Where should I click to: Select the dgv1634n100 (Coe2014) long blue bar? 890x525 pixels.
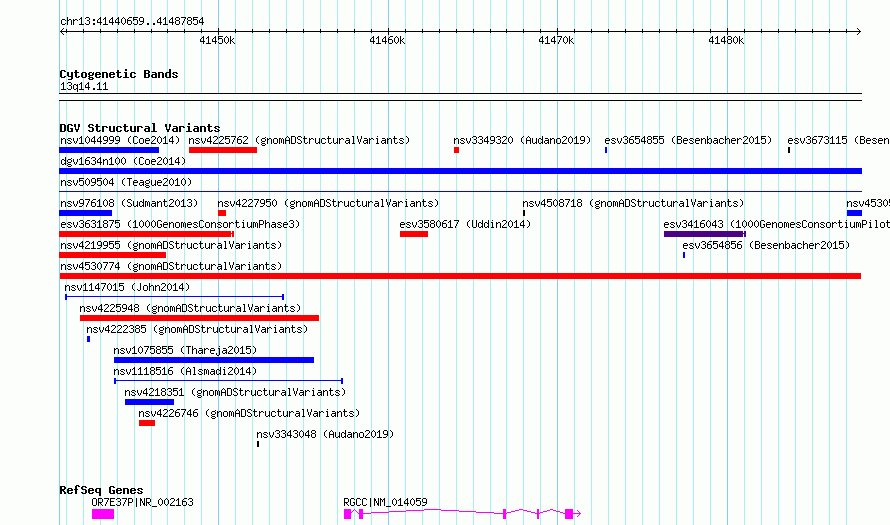point(460,171)
